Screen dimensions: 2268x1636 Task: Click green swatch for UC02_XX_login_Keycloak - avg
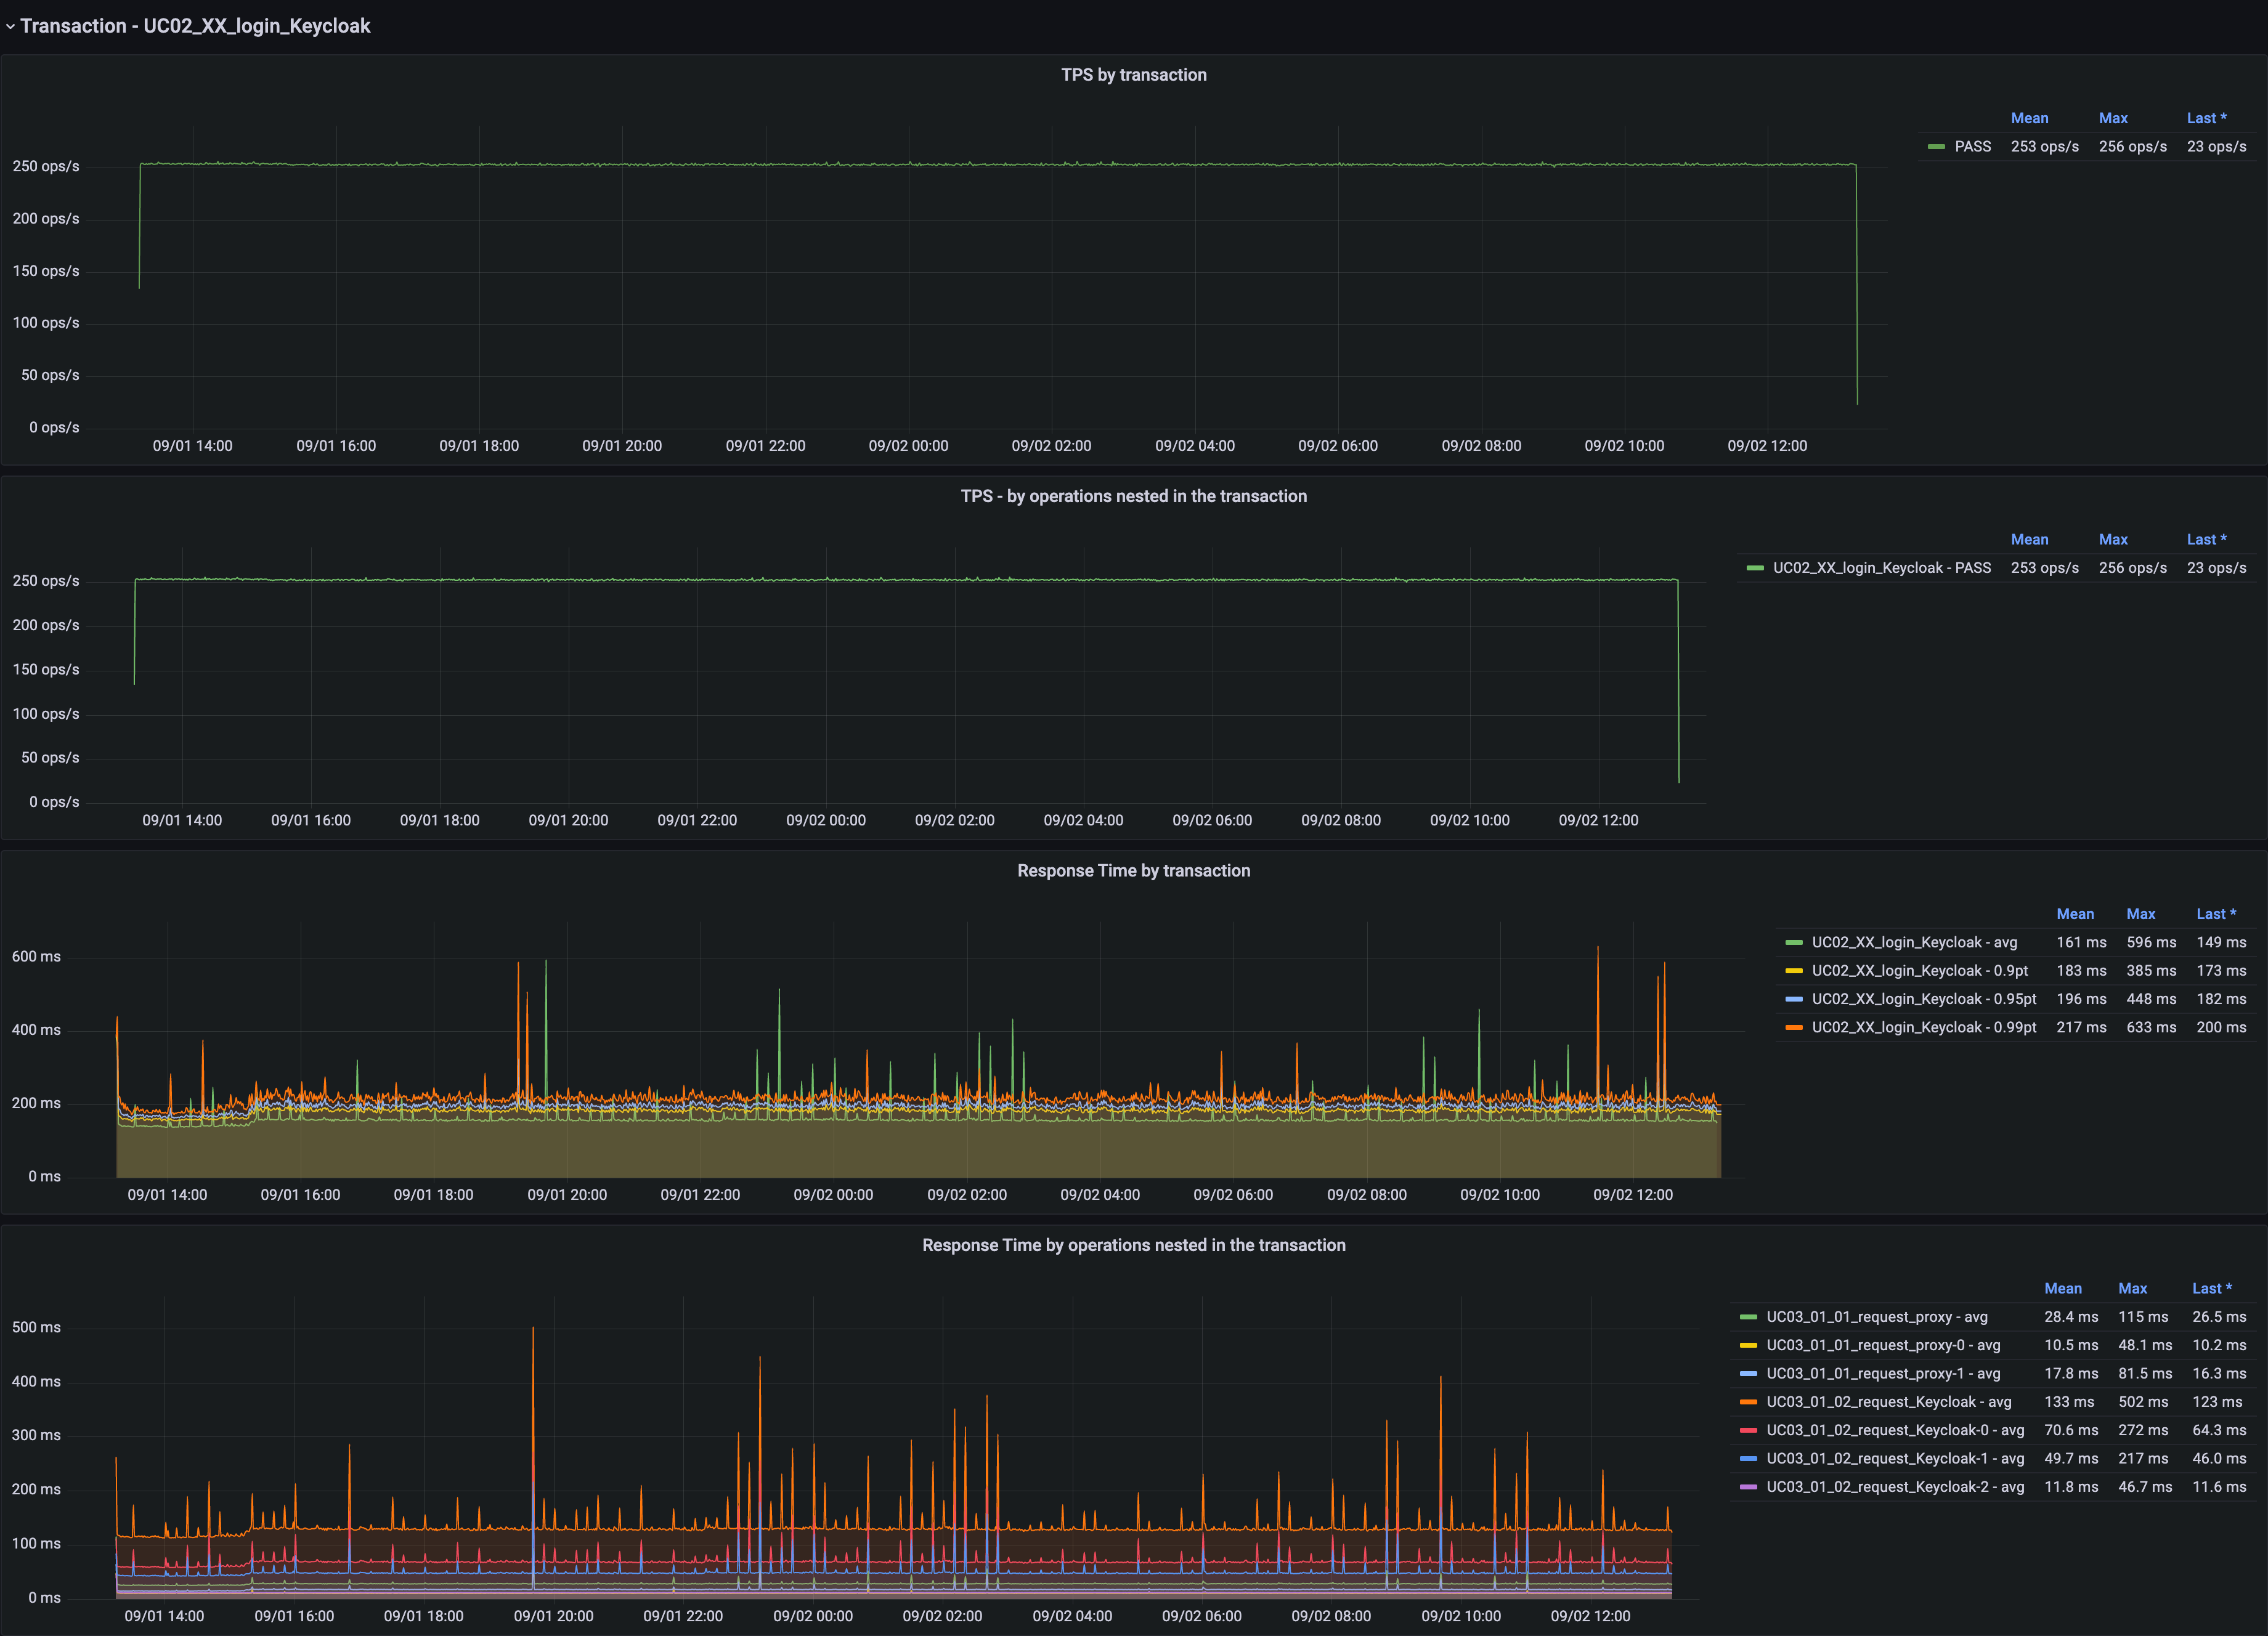pyautogui.click(x=1794, y=943)
